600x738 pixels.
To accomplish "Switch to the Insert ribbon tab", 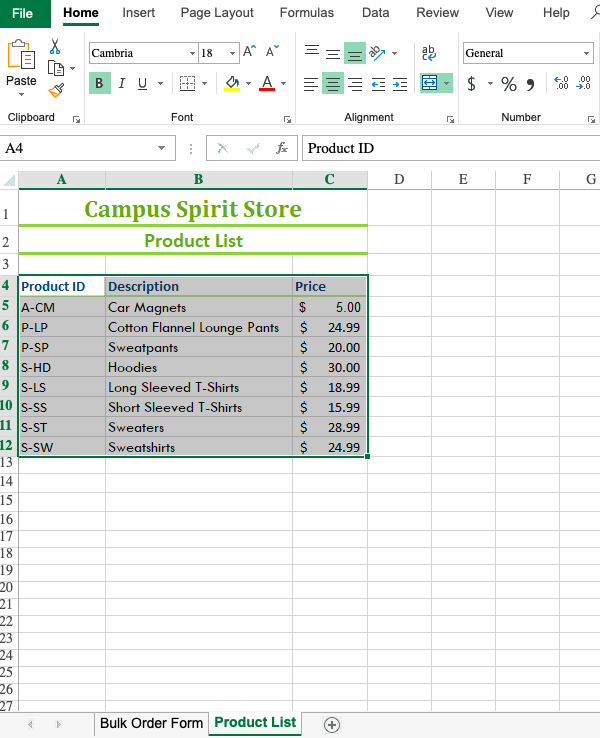I will 138,13.
